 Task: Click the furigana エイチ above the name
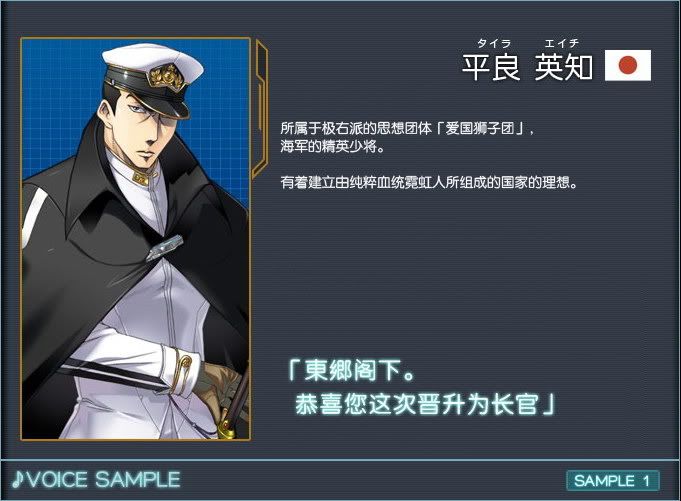(x=562, y=43)
